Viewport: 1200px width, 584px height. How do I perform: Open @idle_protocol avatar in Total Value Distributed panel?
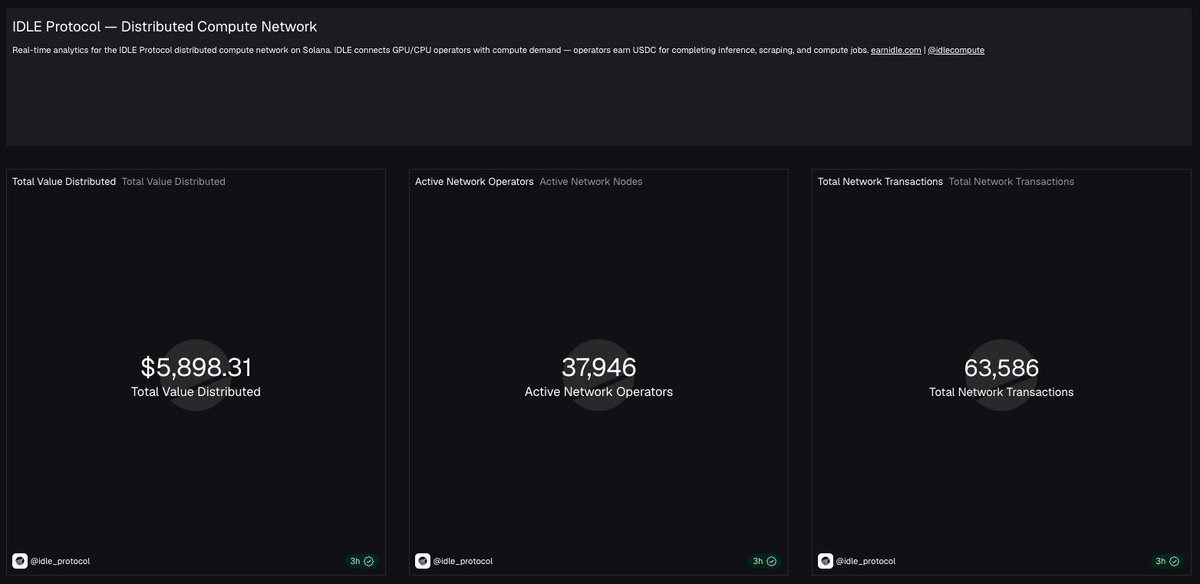[x=20, y=561]
